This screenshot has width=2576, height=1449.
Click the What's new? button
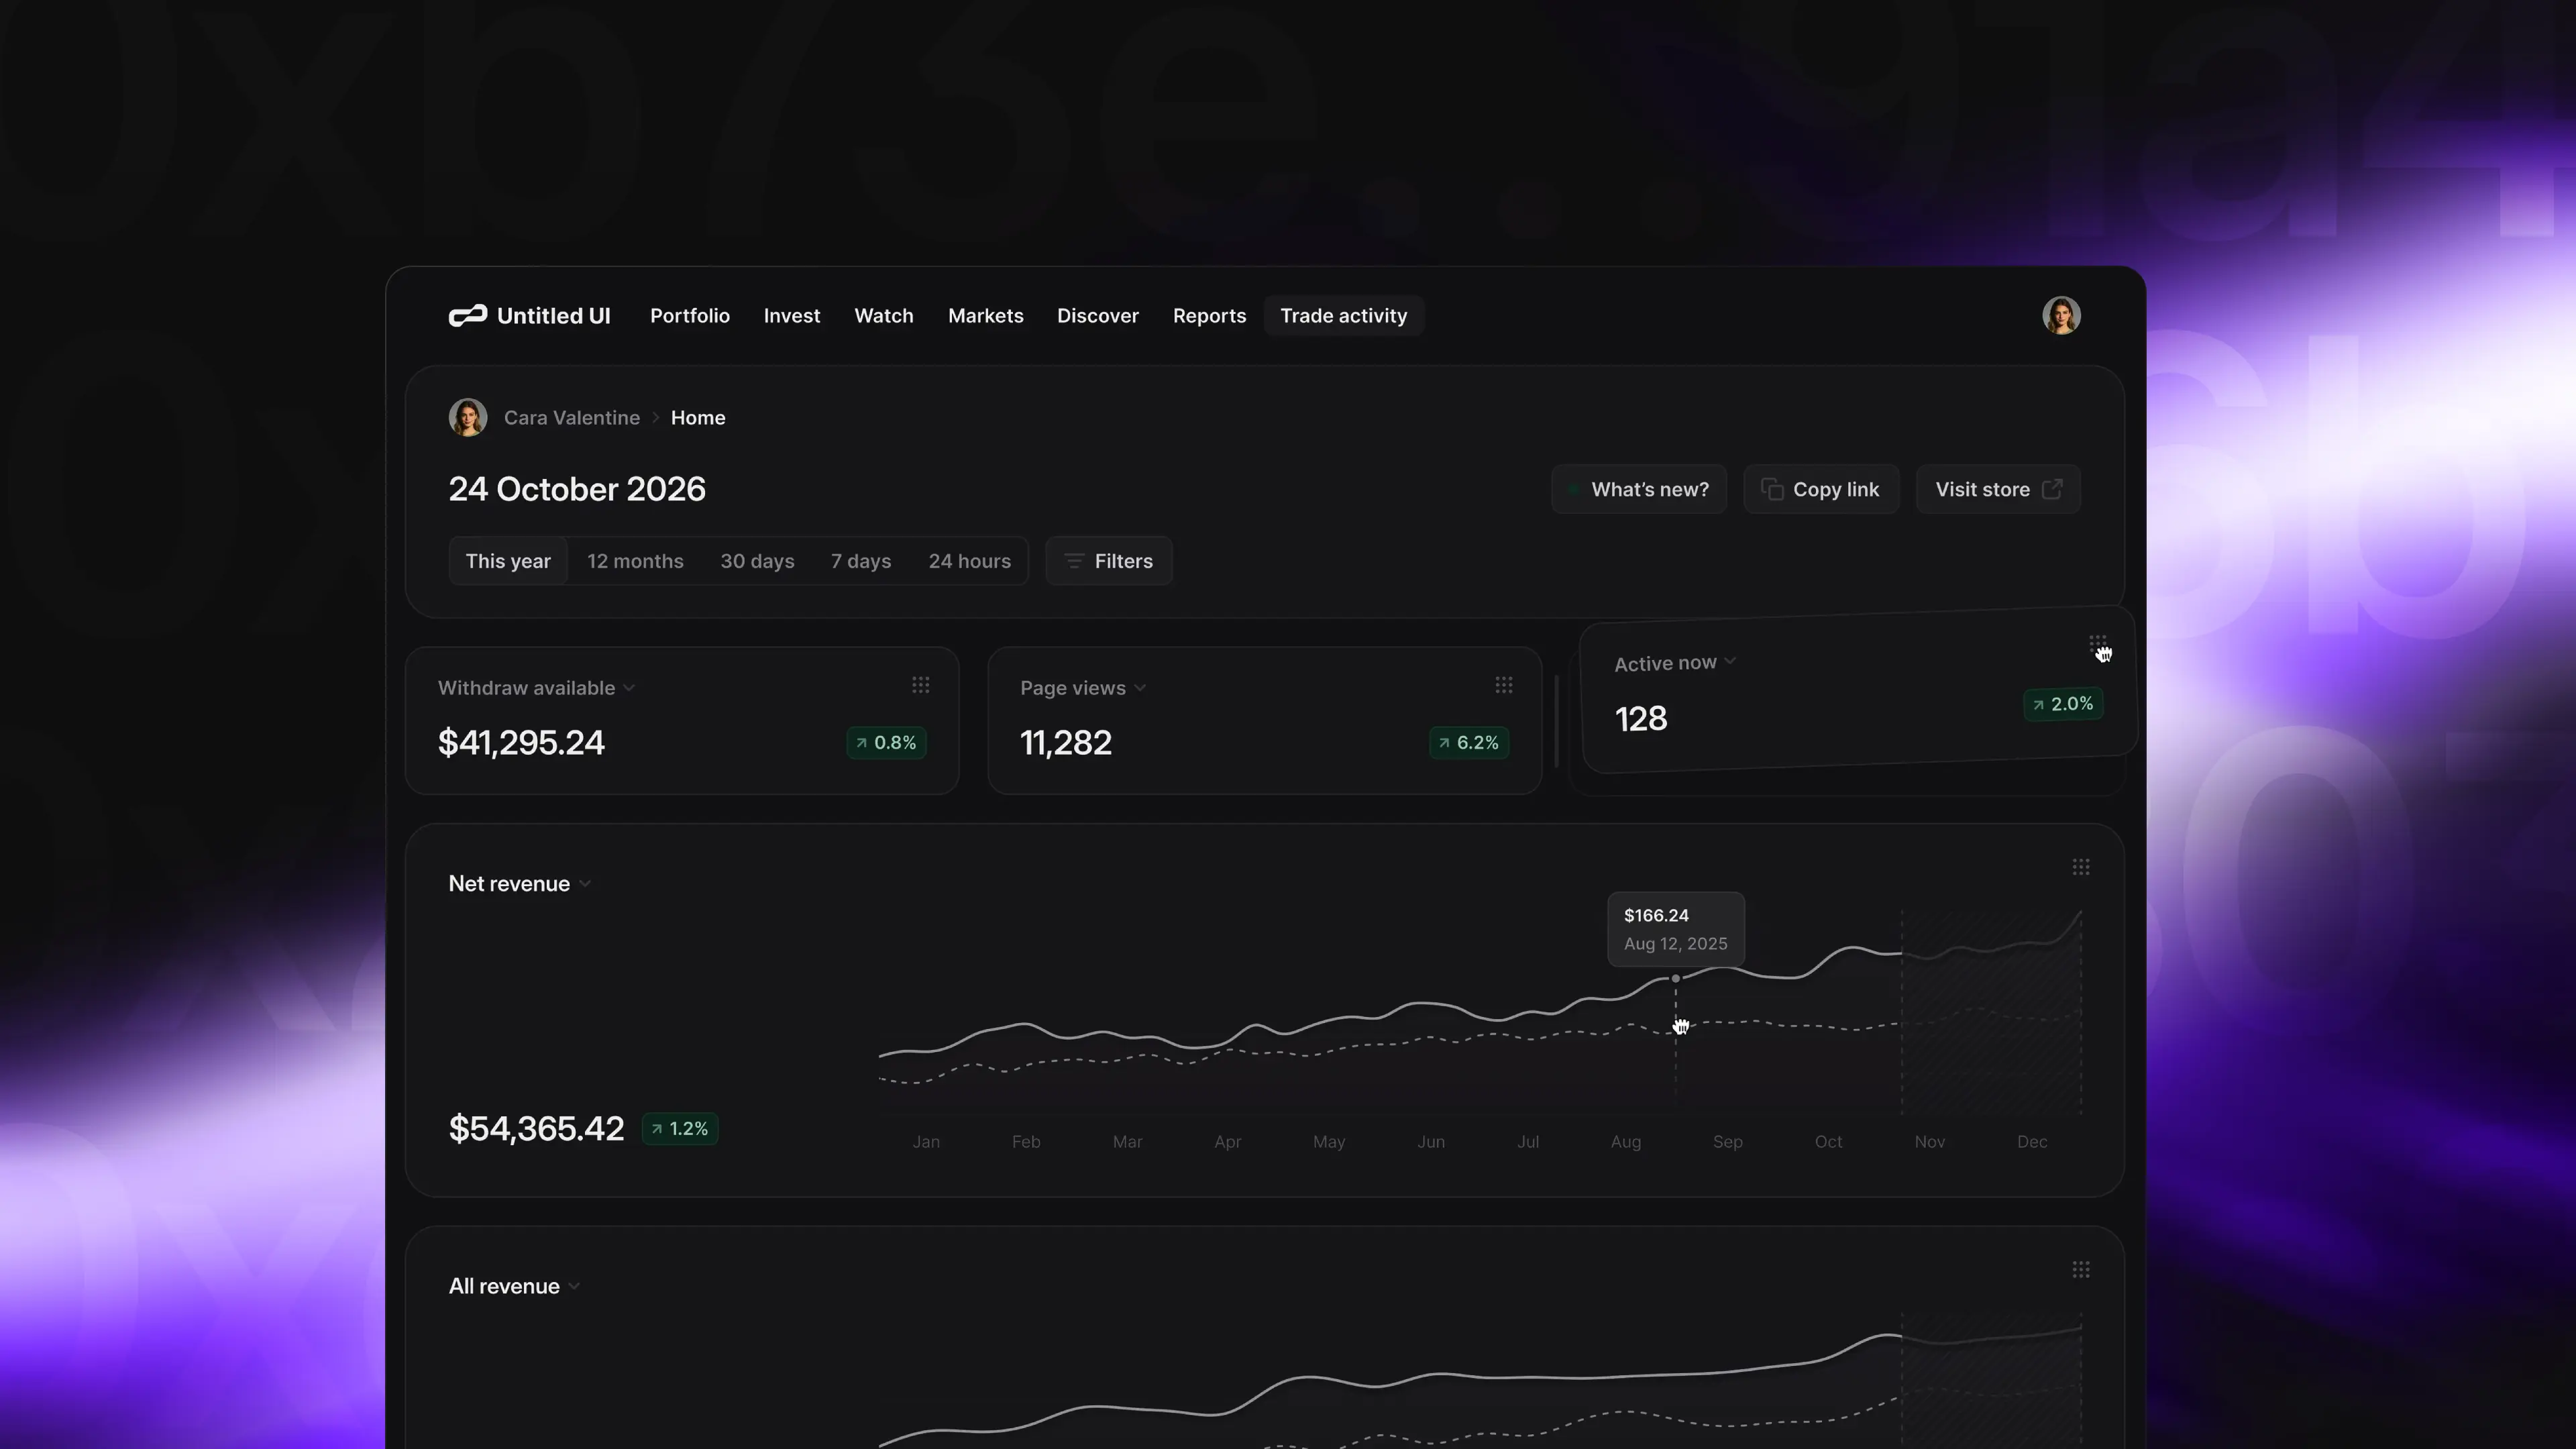click(x=1639, y=489)
